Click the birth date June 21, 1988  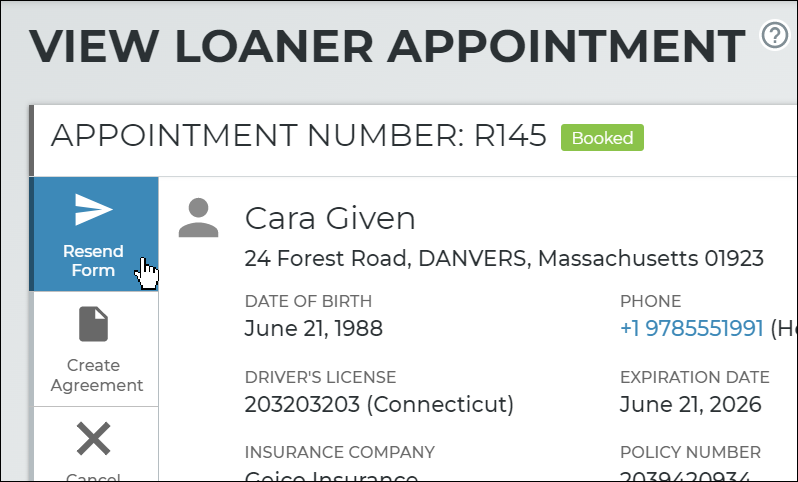pyautogui.click(x=313, y=328)
